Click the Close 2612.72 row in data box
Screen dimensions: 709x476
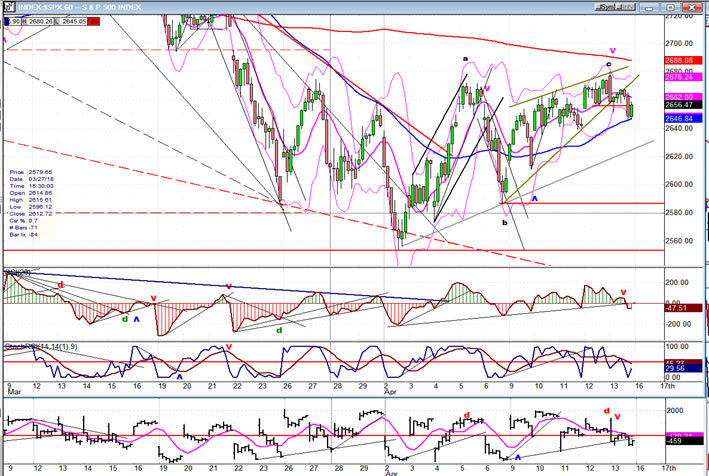(30, 213)
